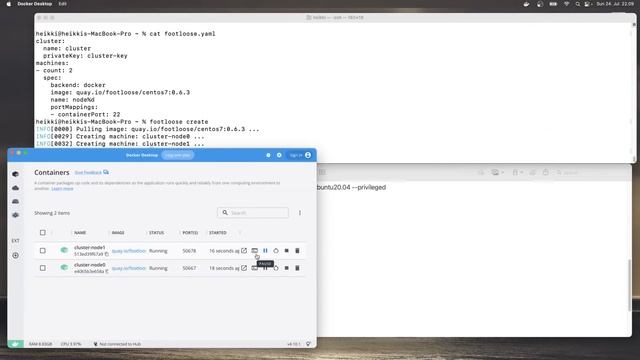Click the Search field in the background notes window
This screenshot has height=360, width=640.
(x=572, y=173)
